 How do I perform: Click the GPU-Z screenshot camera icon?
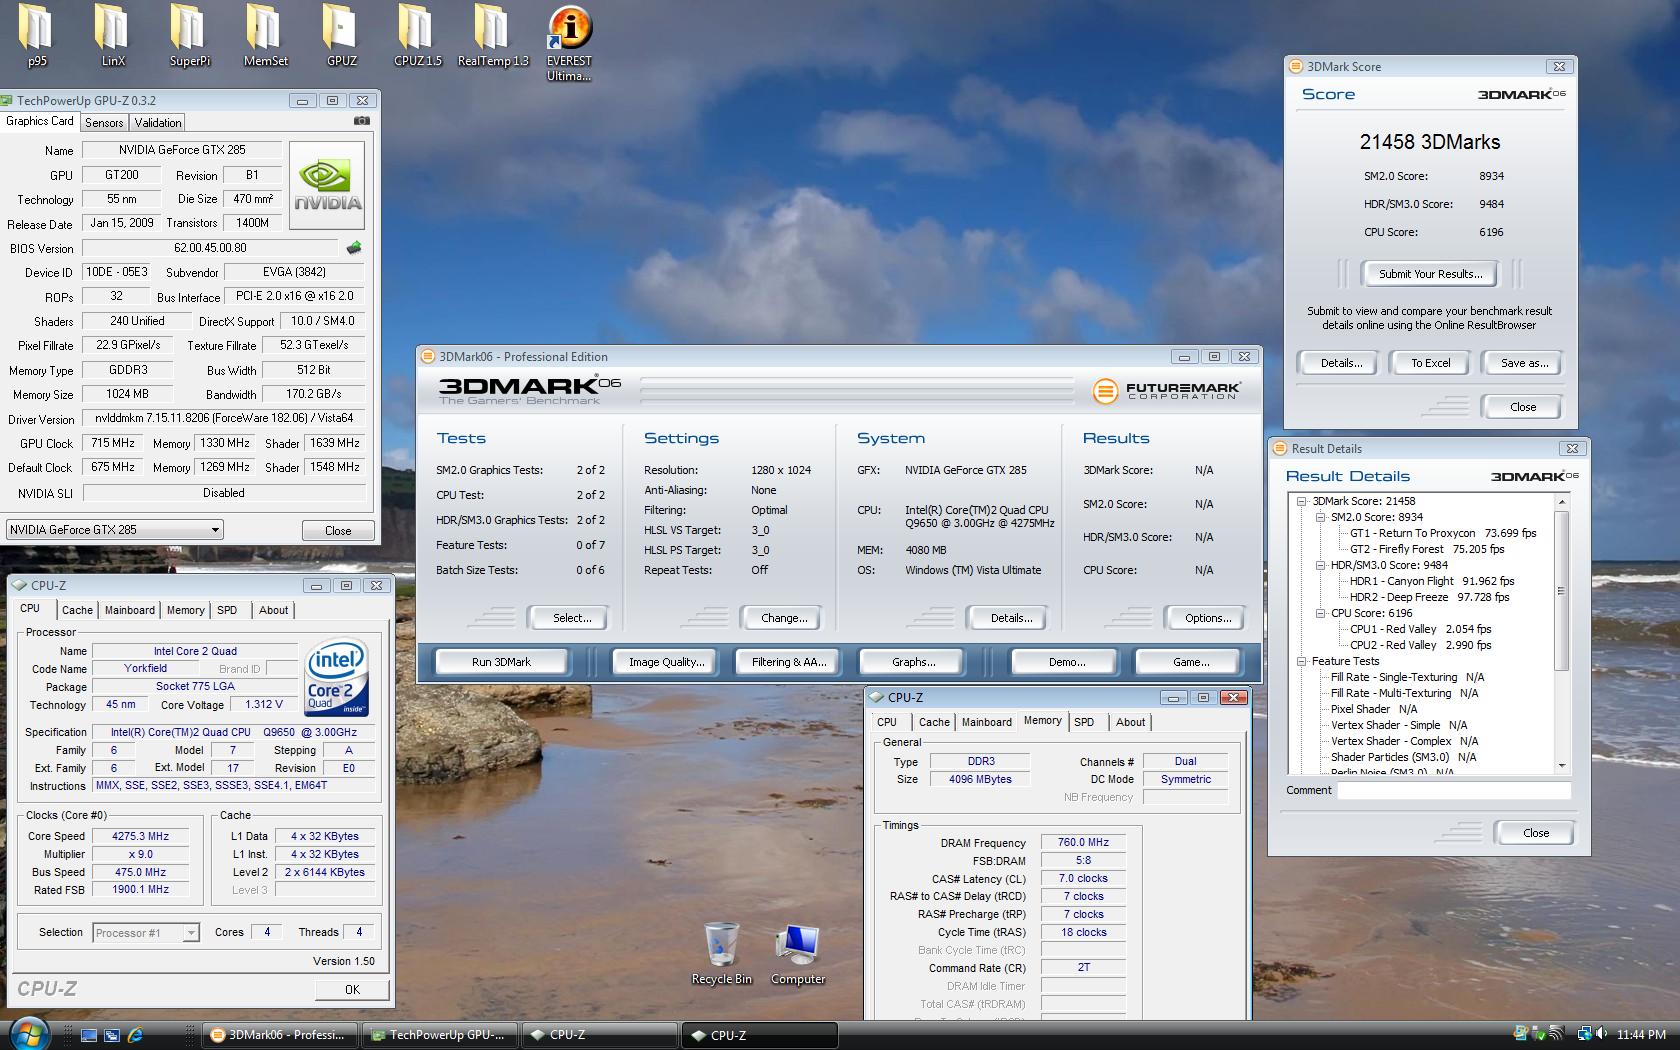point(361,121)
